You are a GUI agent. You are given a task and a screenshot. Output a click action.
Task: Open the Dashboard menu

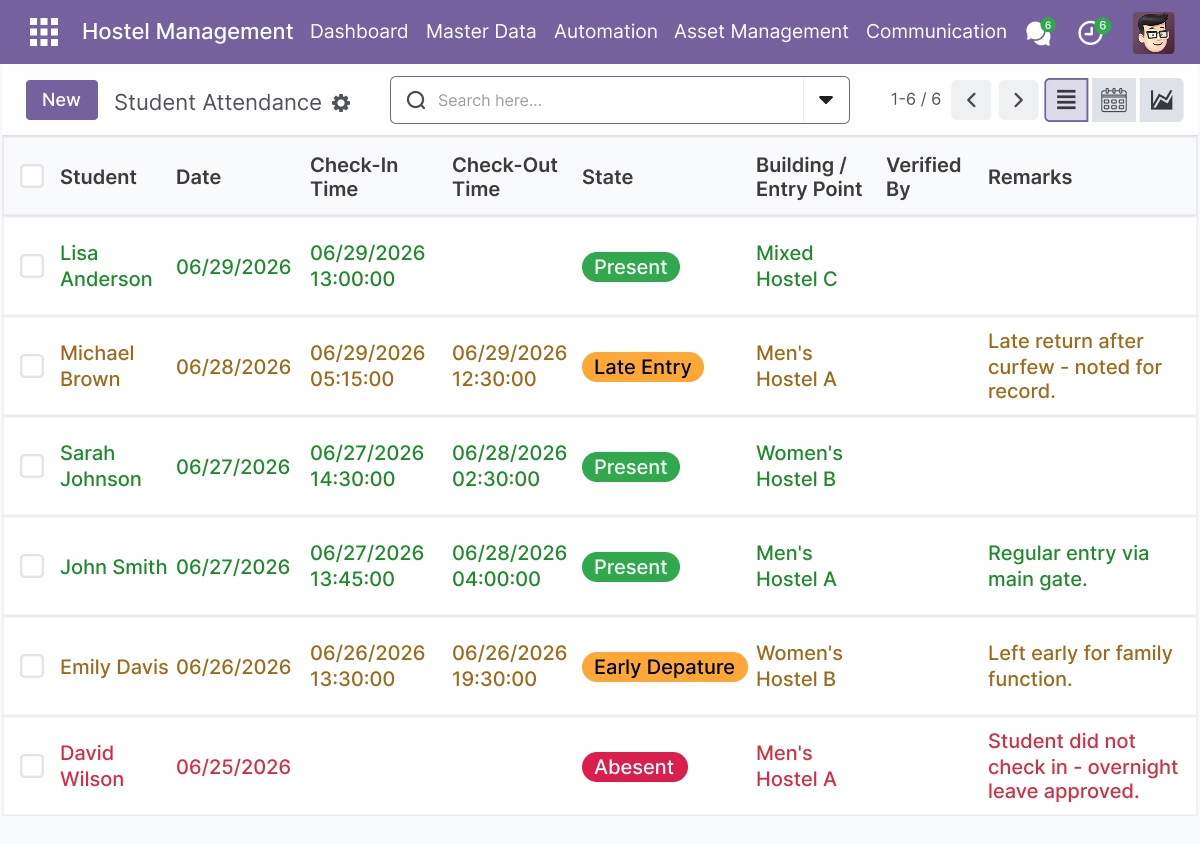tap(359, 32)
